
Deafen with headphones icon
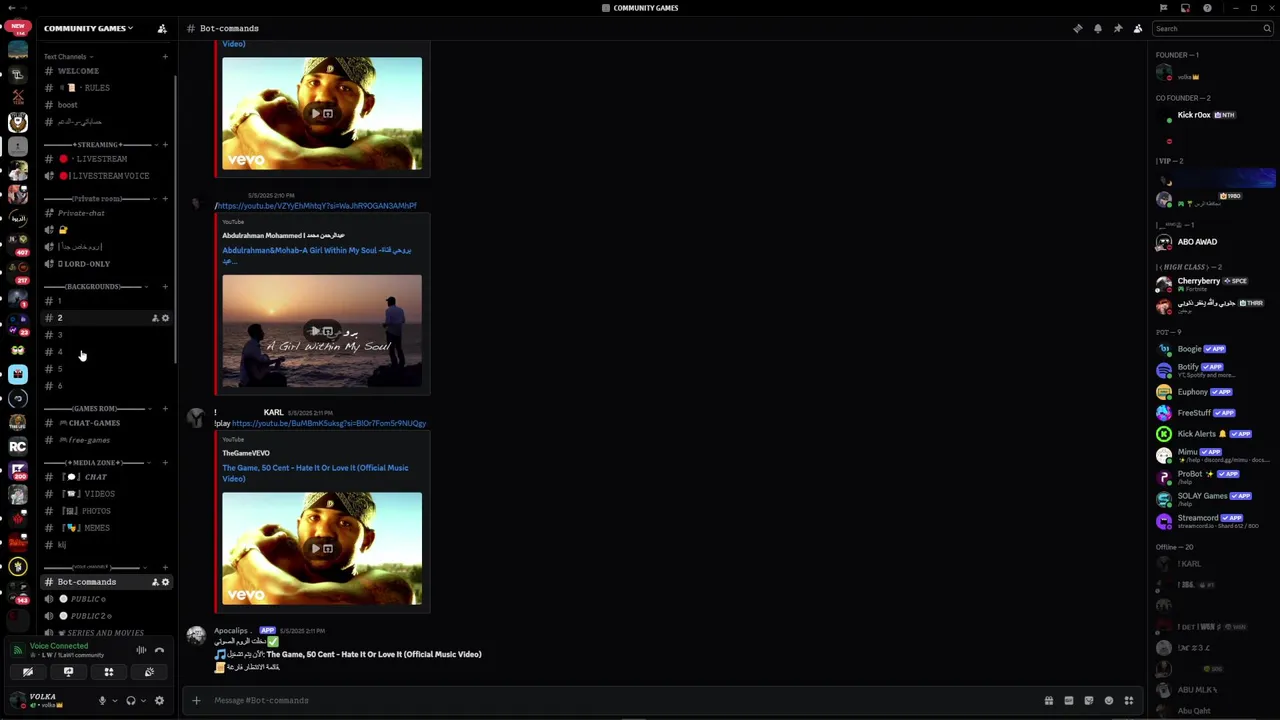[x=130, y=701]
